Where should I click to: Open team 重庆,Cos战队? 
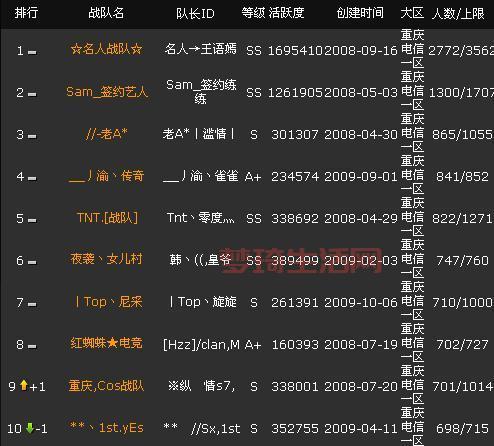pyautogui.click(x=106, y=386)
